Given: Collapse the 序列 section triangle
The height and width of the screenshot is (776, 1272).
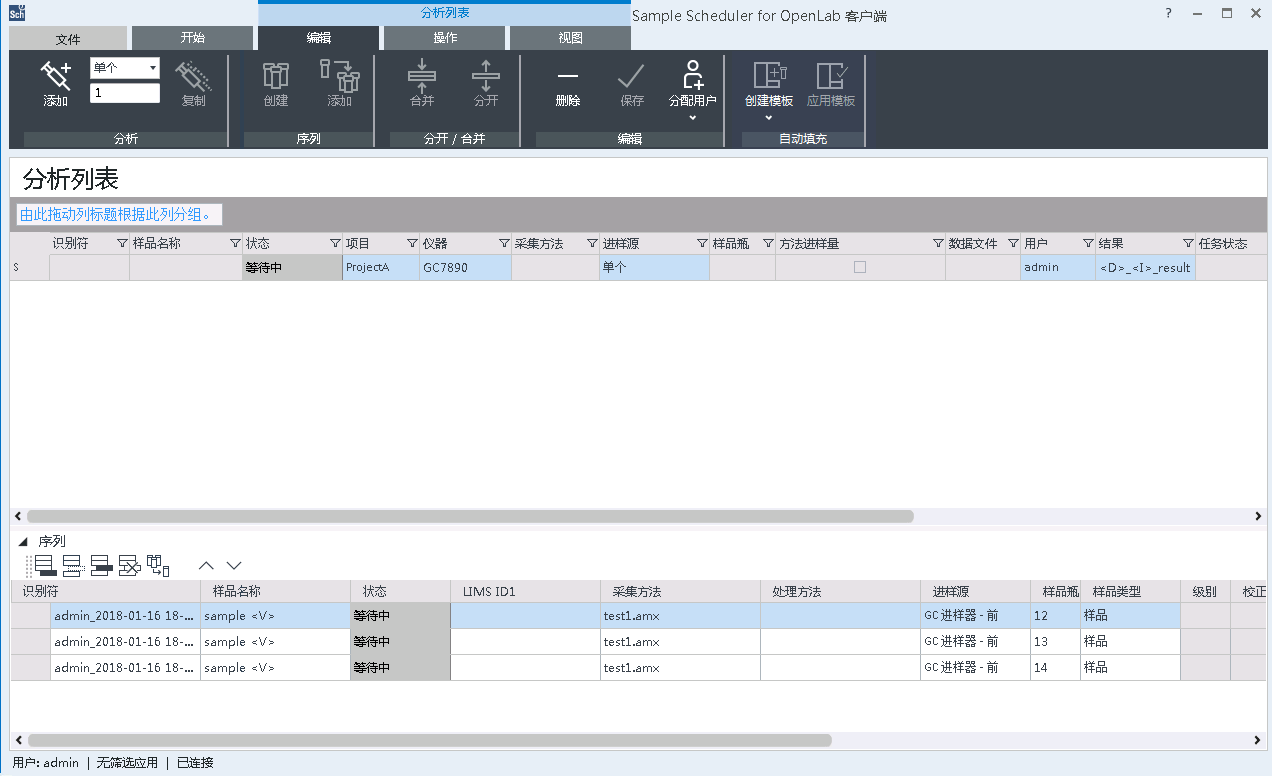Looking at the screenshot, I should [x=24, y=541].
